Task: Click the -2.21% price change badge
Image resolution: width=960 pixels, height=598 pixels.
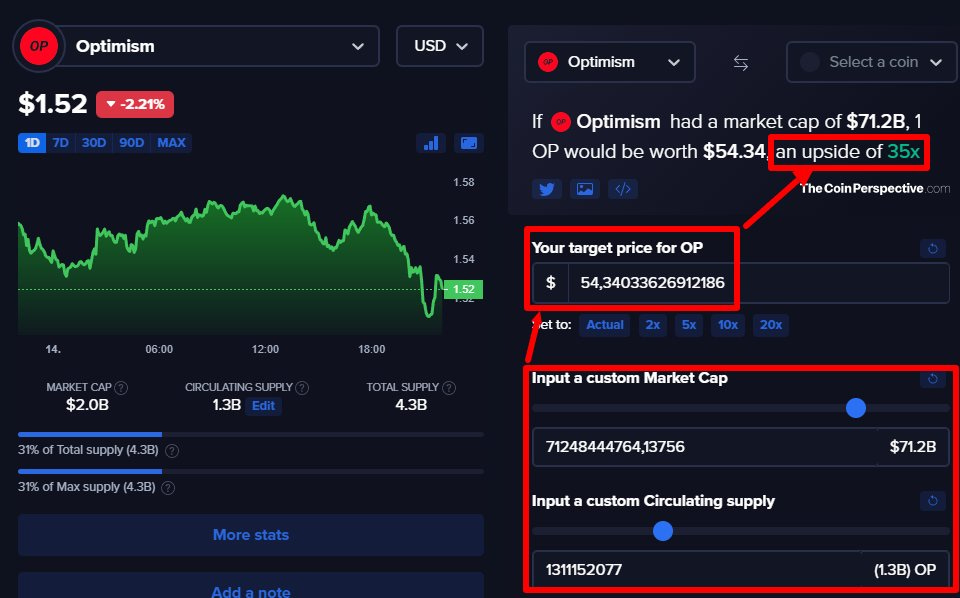Action: (135, 105)
